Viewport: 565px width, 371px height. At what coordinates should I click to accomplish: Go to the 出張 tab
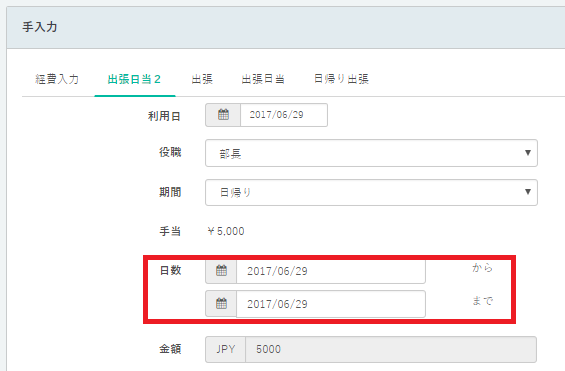coord(202,79)
